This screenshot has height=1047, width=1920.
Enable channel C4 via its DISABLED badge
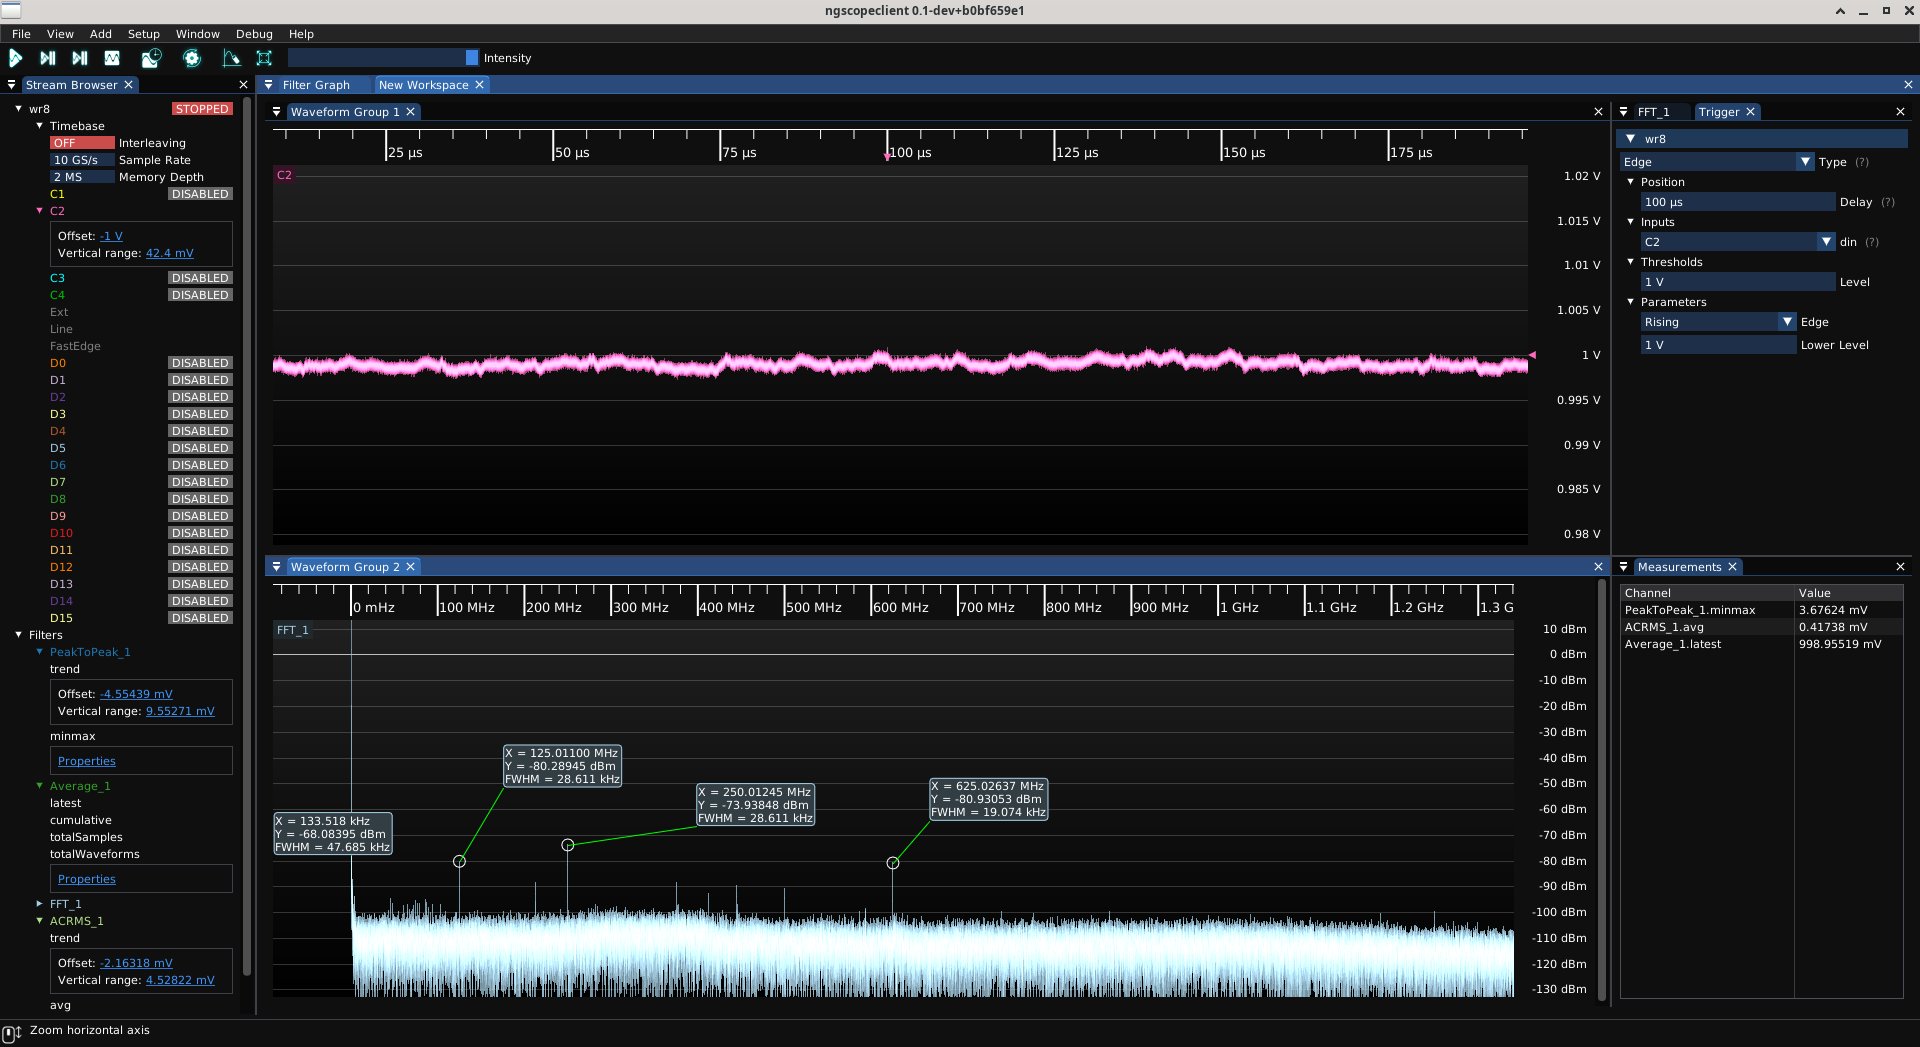pos(200,295)
